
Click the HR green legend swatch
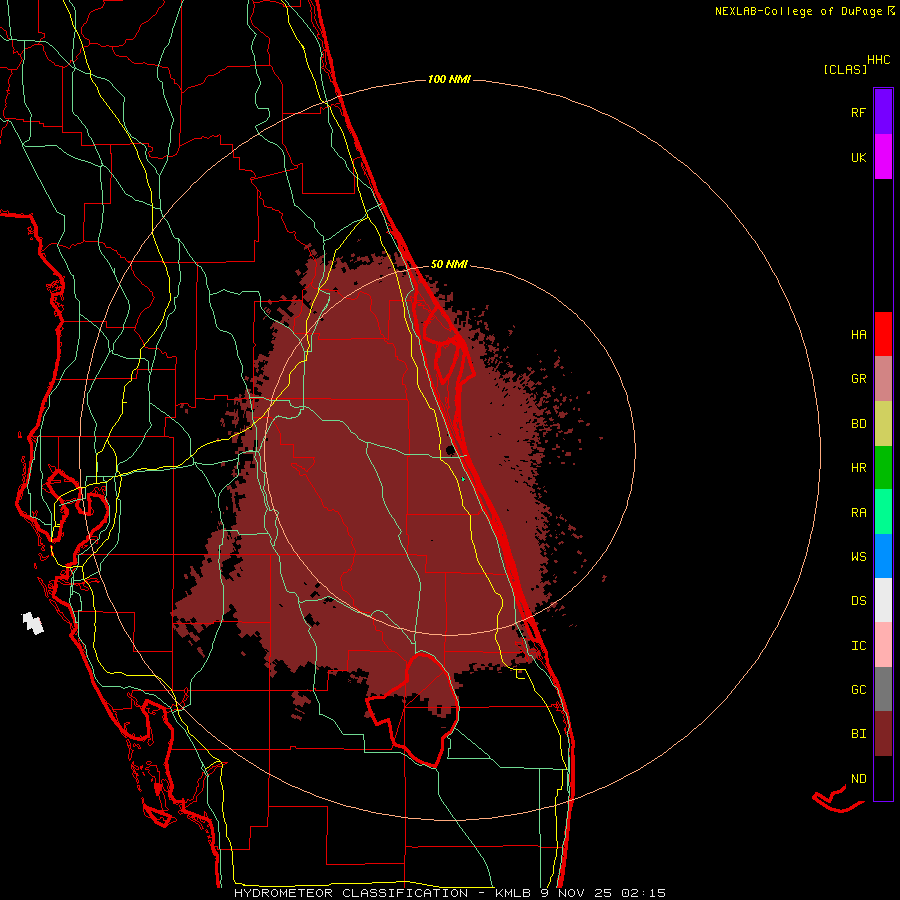pyautogui.click(x=883, y=467)
